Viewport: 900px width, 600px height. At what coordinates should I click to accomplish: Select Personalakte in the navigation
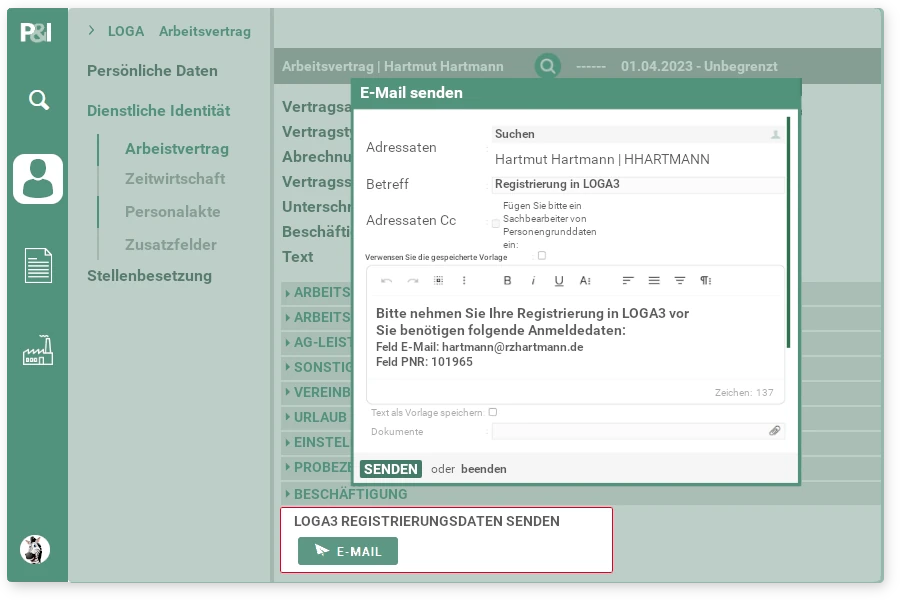pyautogui.click(x=173, y=211)
